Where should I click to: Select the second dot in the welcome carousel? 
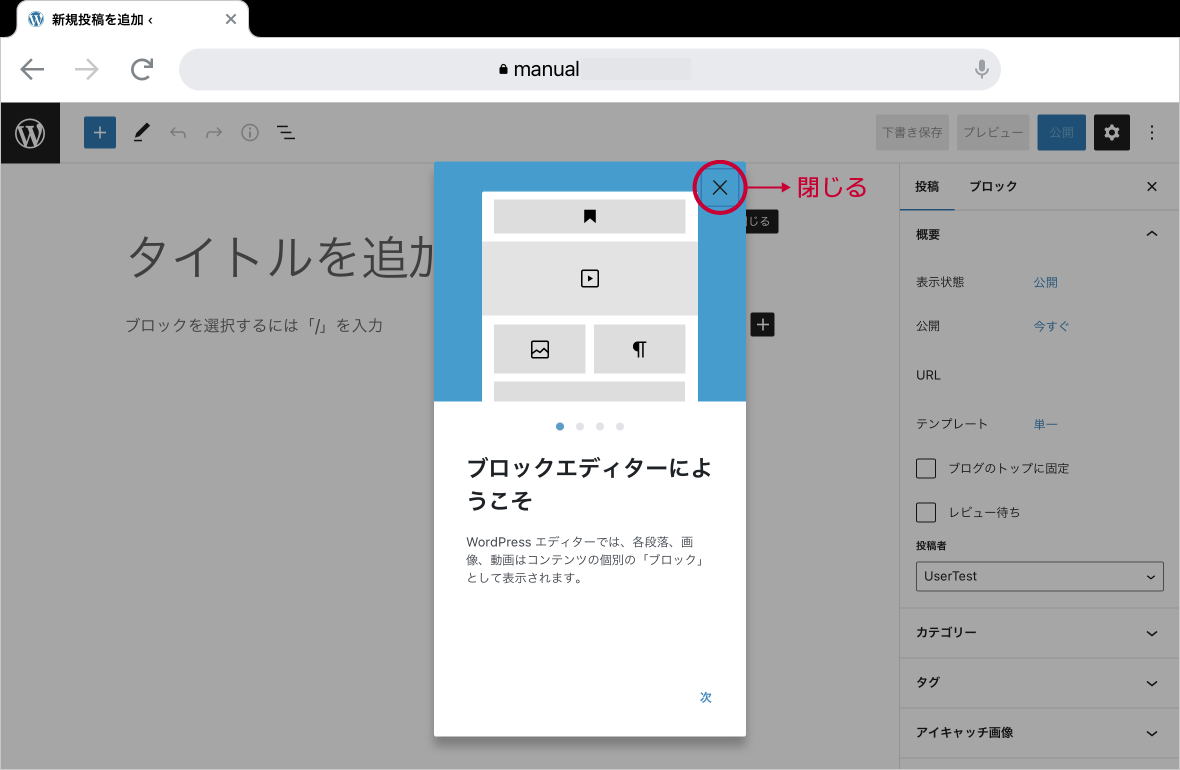(x=579, y=426)
